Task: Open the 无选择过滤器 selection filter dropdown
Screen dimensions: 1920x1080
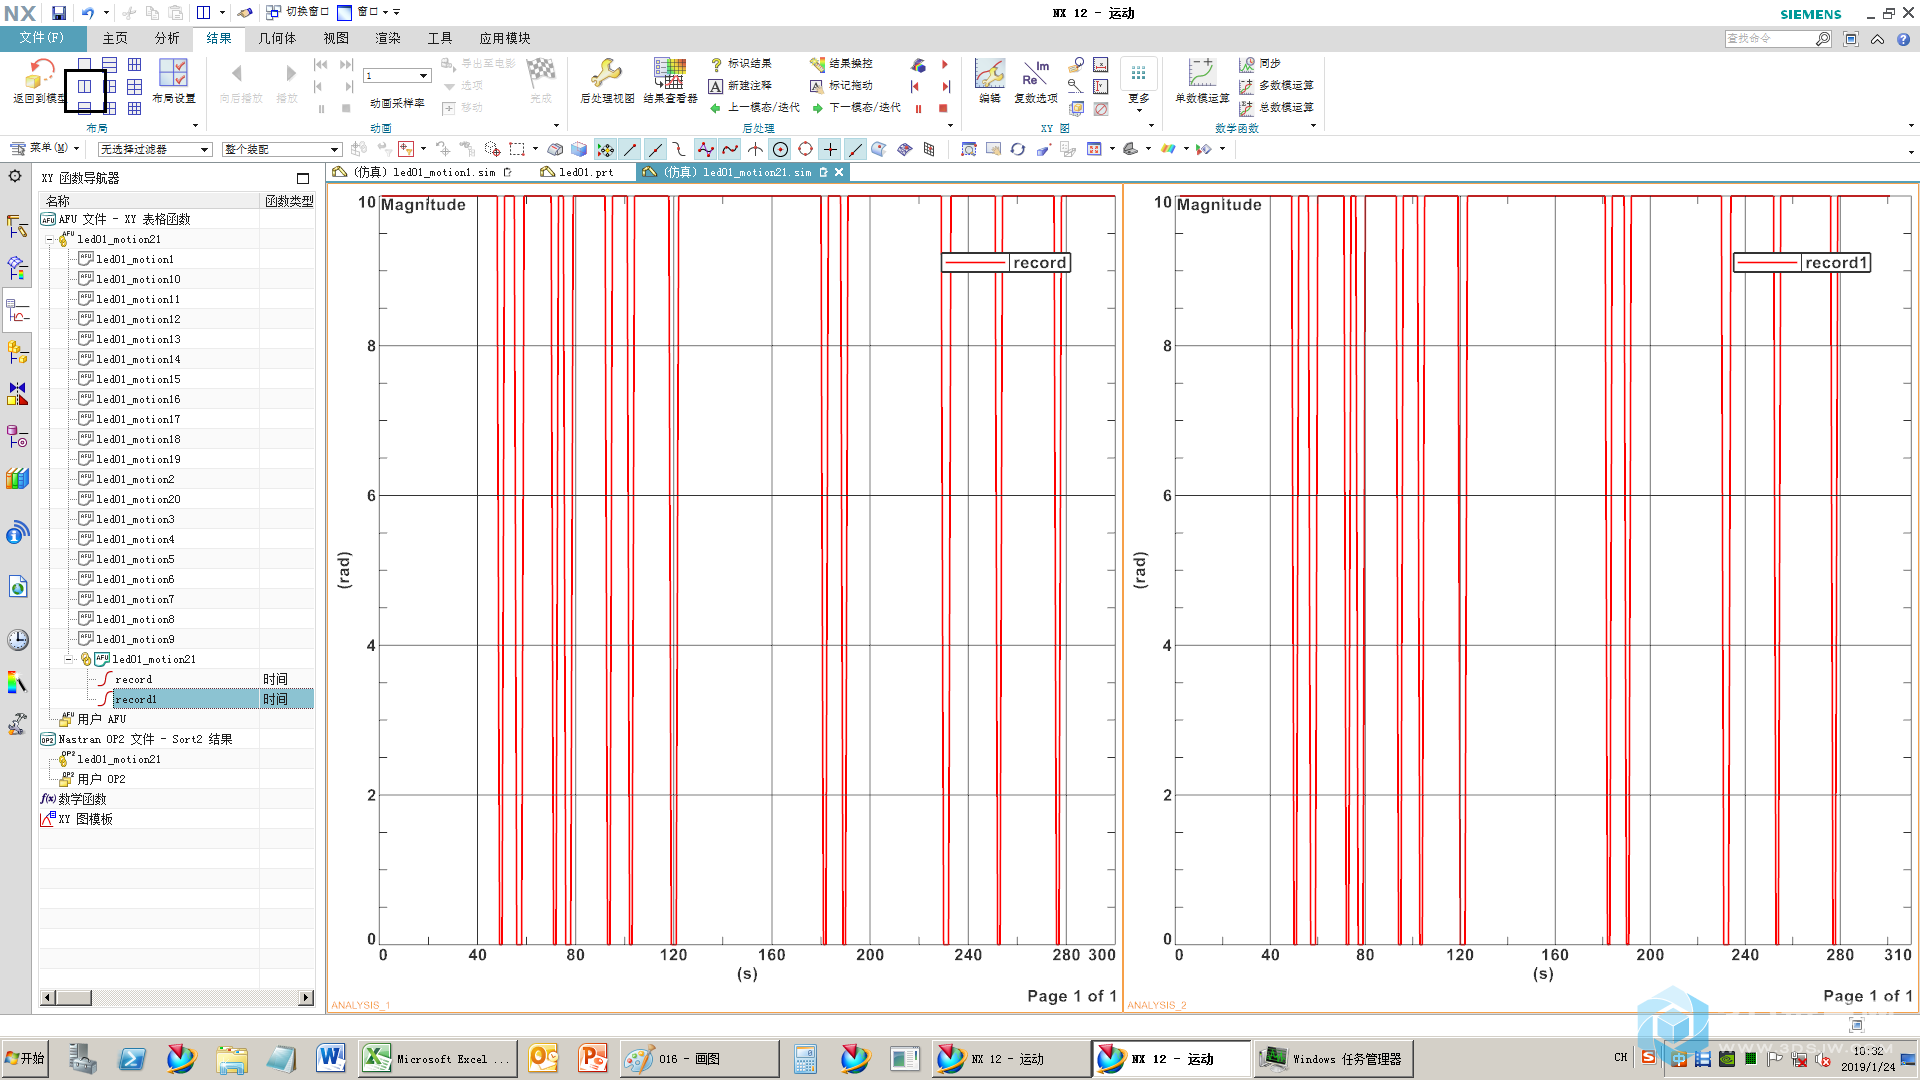Action: pyautogui.click(x=155, y=149)
